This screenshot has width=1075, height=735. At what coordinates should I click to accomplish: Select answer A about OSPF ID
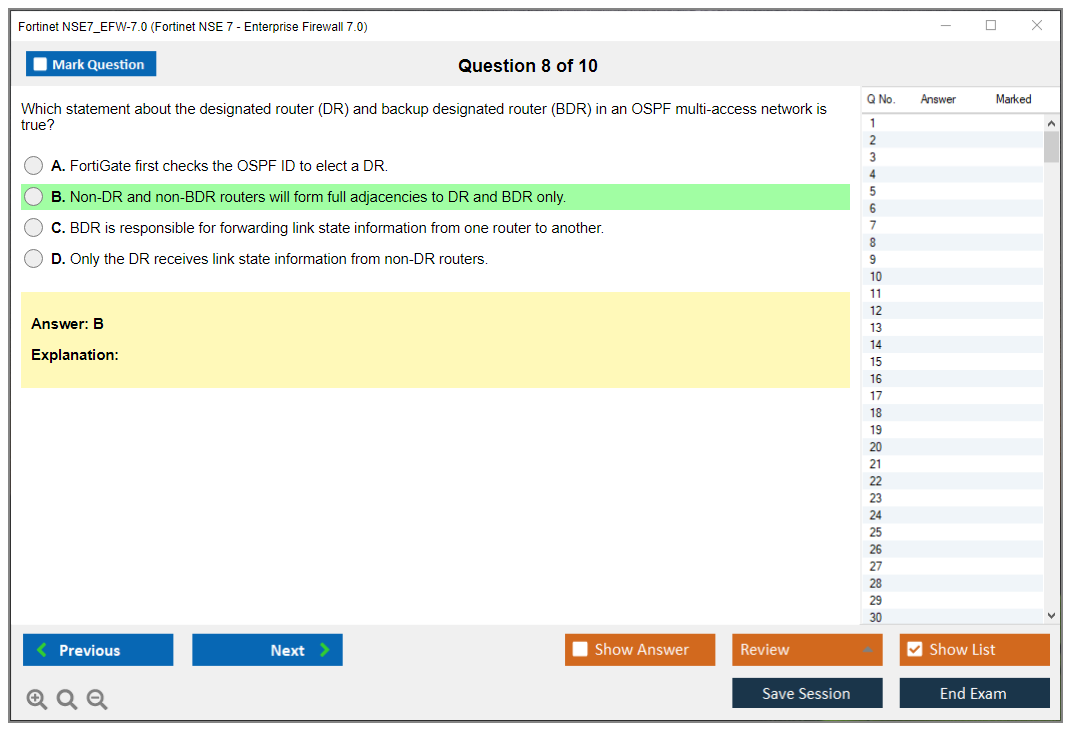[x=34, y=166]
